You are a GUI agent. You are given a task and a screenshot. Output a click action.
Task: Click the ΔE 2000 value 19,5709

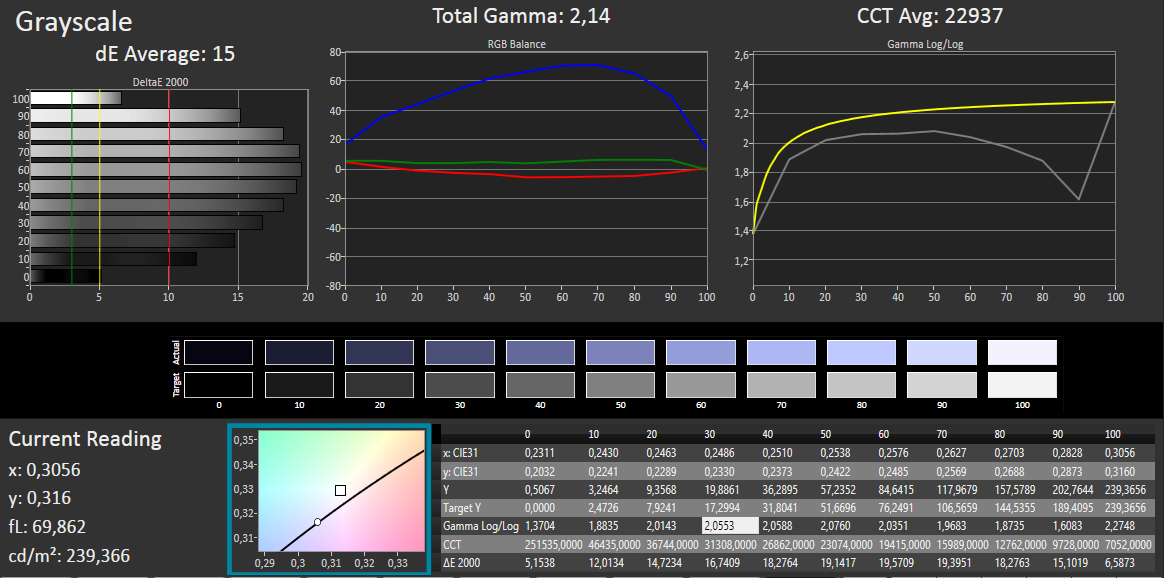pyautogui.click(x=896, y=563)
